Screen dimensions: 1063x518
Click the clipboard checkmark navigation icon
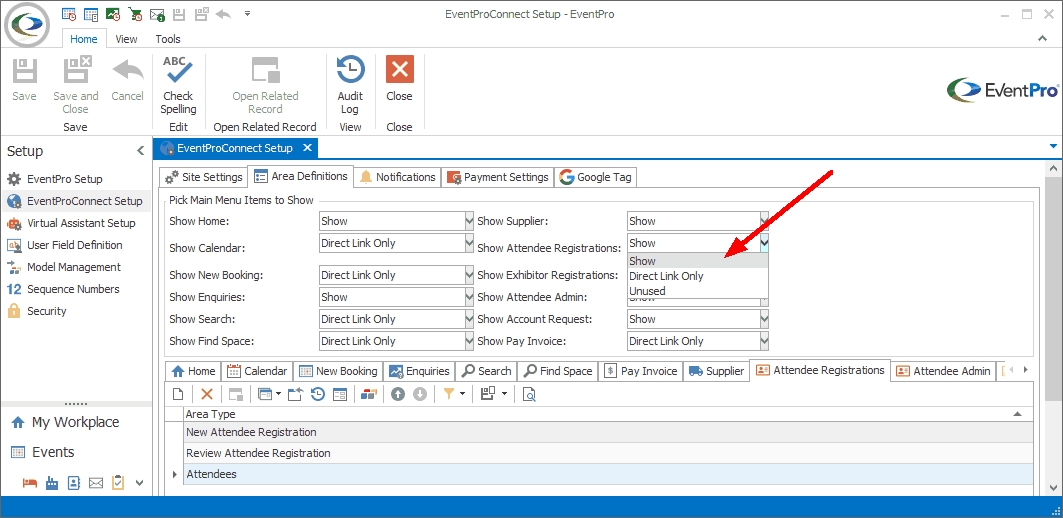(x=118, y=483)
